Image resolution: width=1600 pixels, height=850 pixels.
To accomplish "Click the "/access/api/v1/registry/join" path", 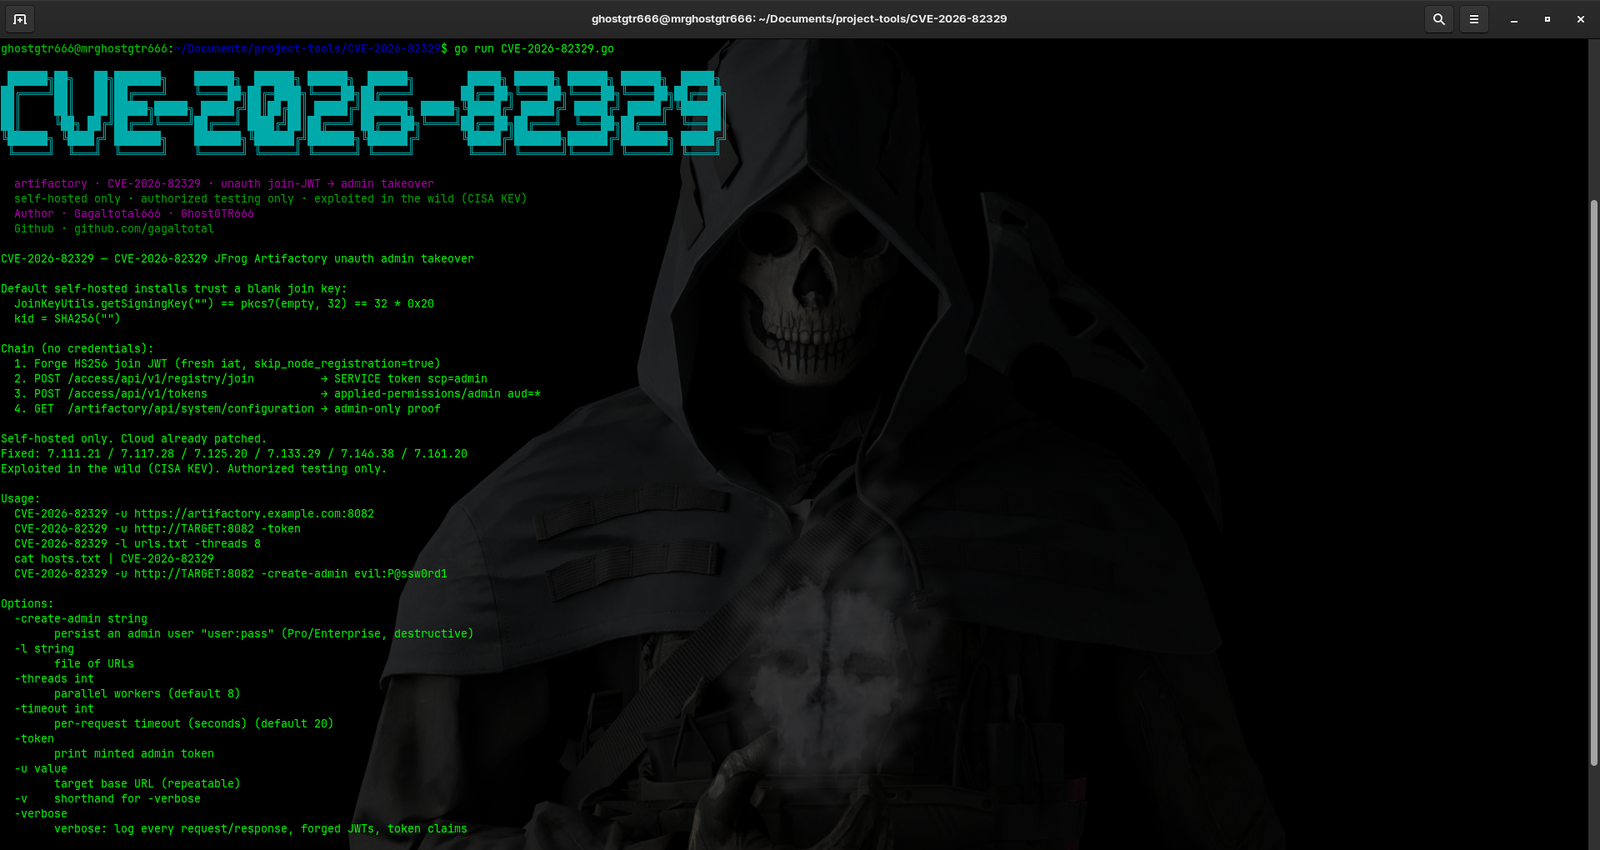I will [161, 379].
